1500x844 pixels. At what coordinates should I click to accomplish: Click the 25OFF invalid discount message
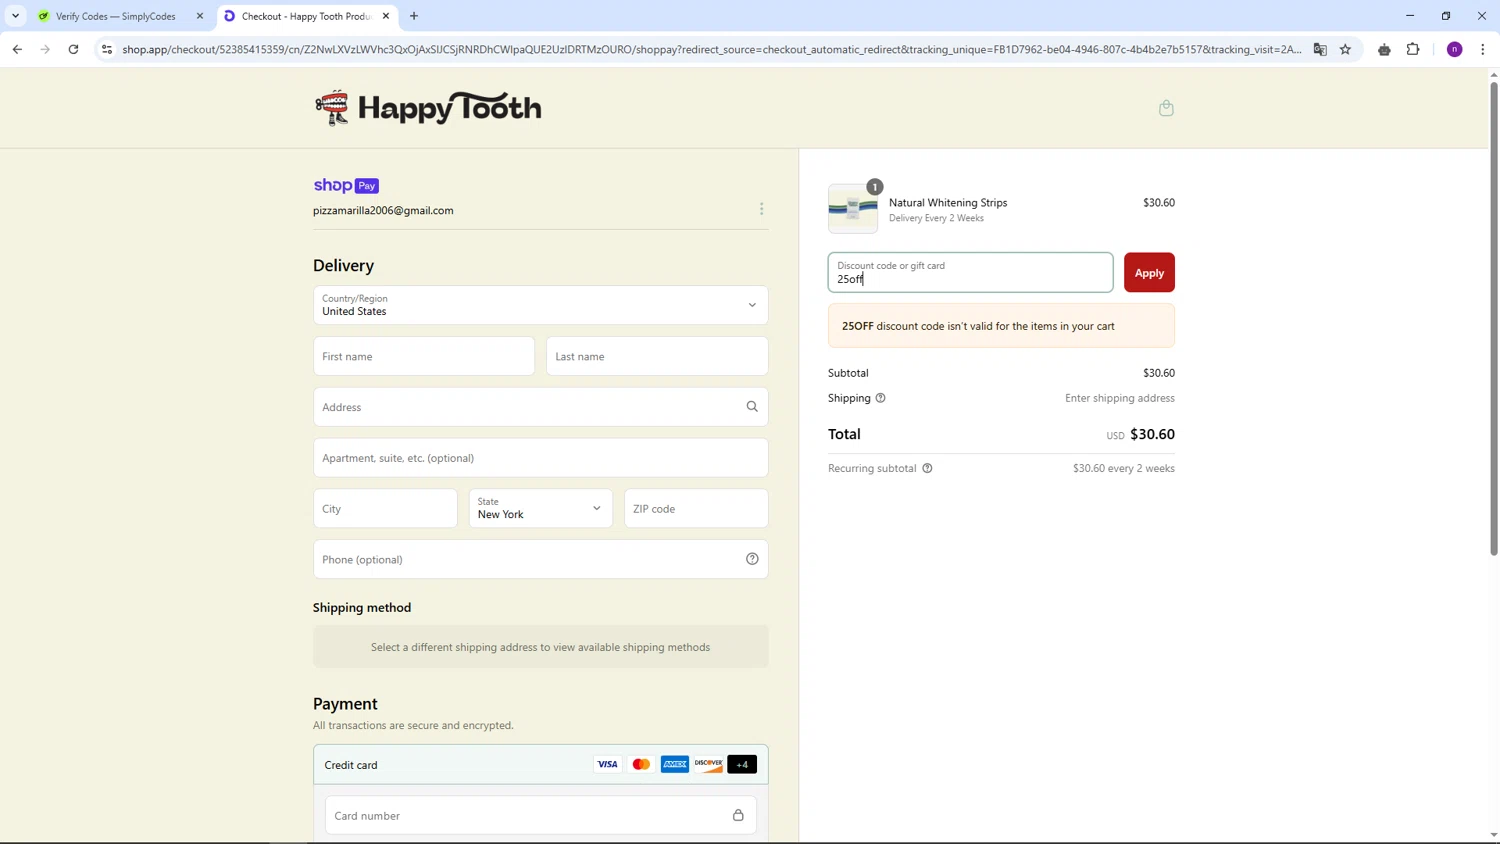tap(1001, 326)
